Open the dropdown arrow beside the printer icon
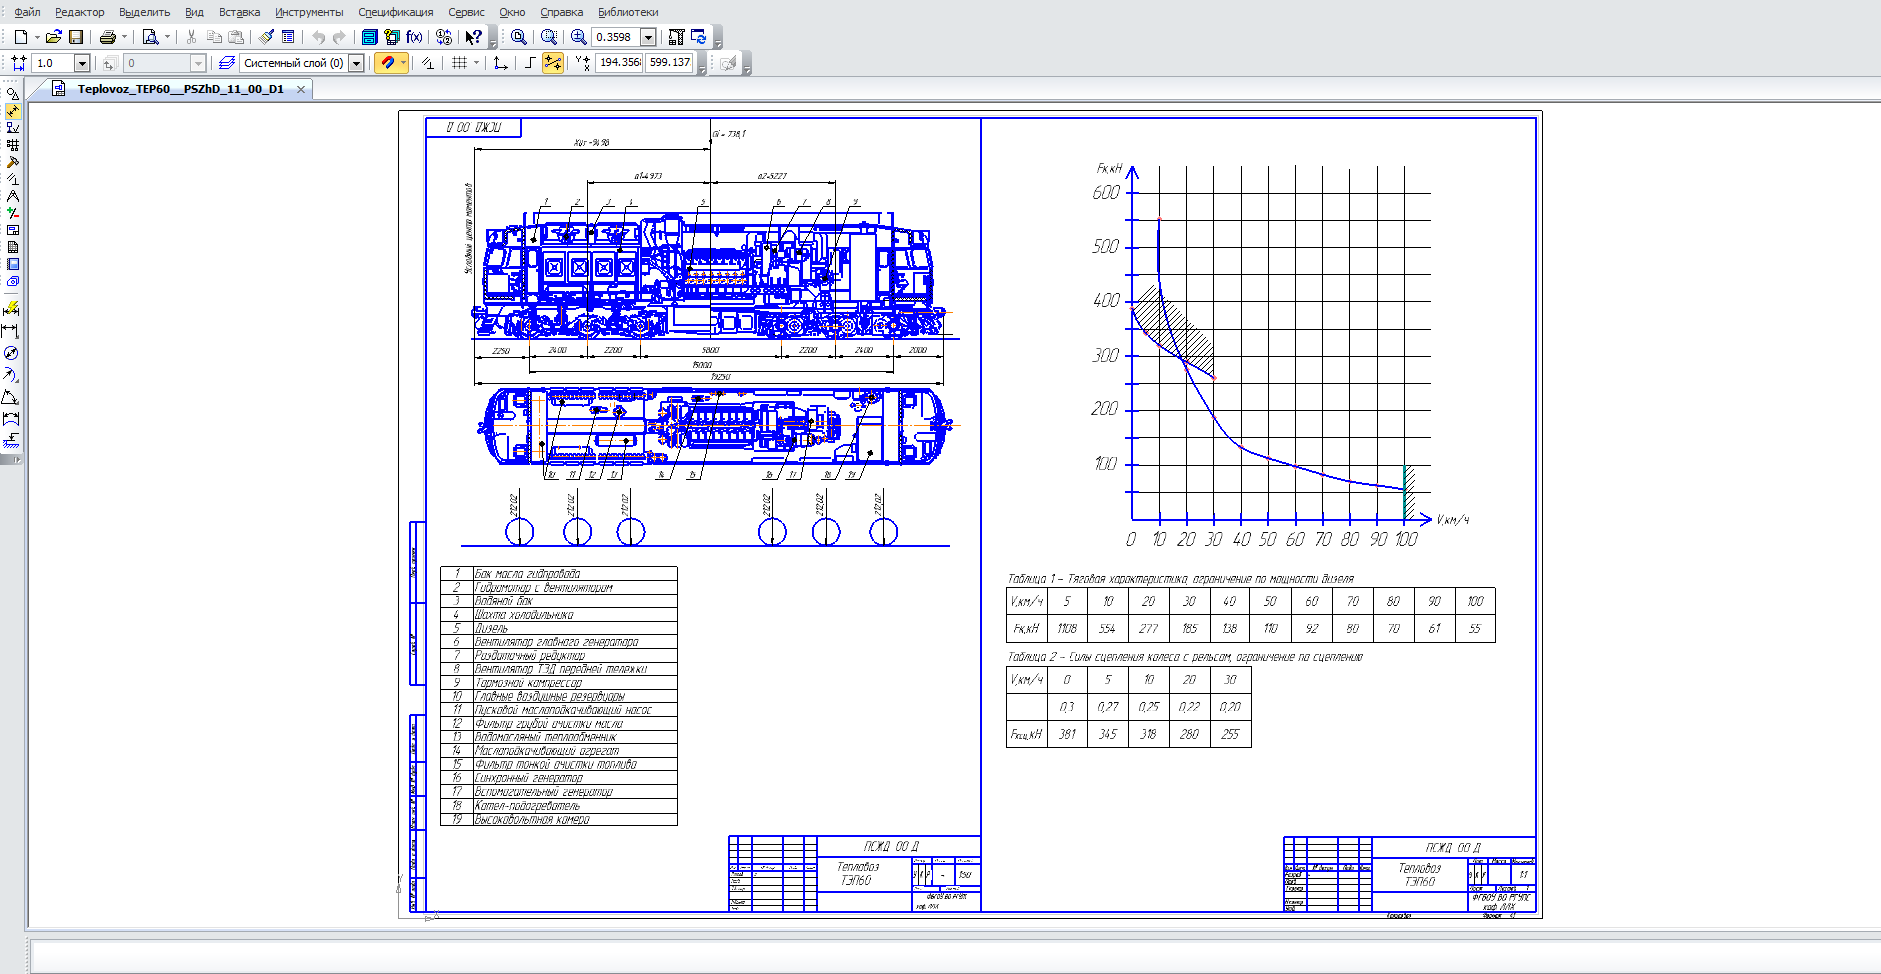 (124, 37)
